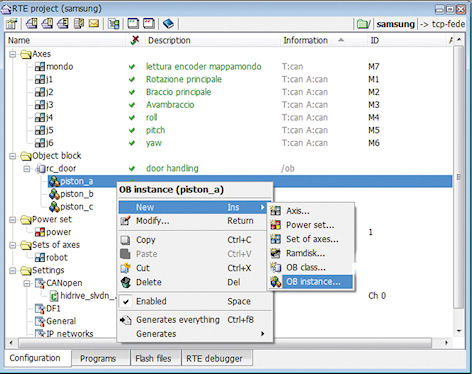The height and width of the screenshot is (374, 472).
Task: Open the Generates submenu entry
Action: click(x=195, y=334)
